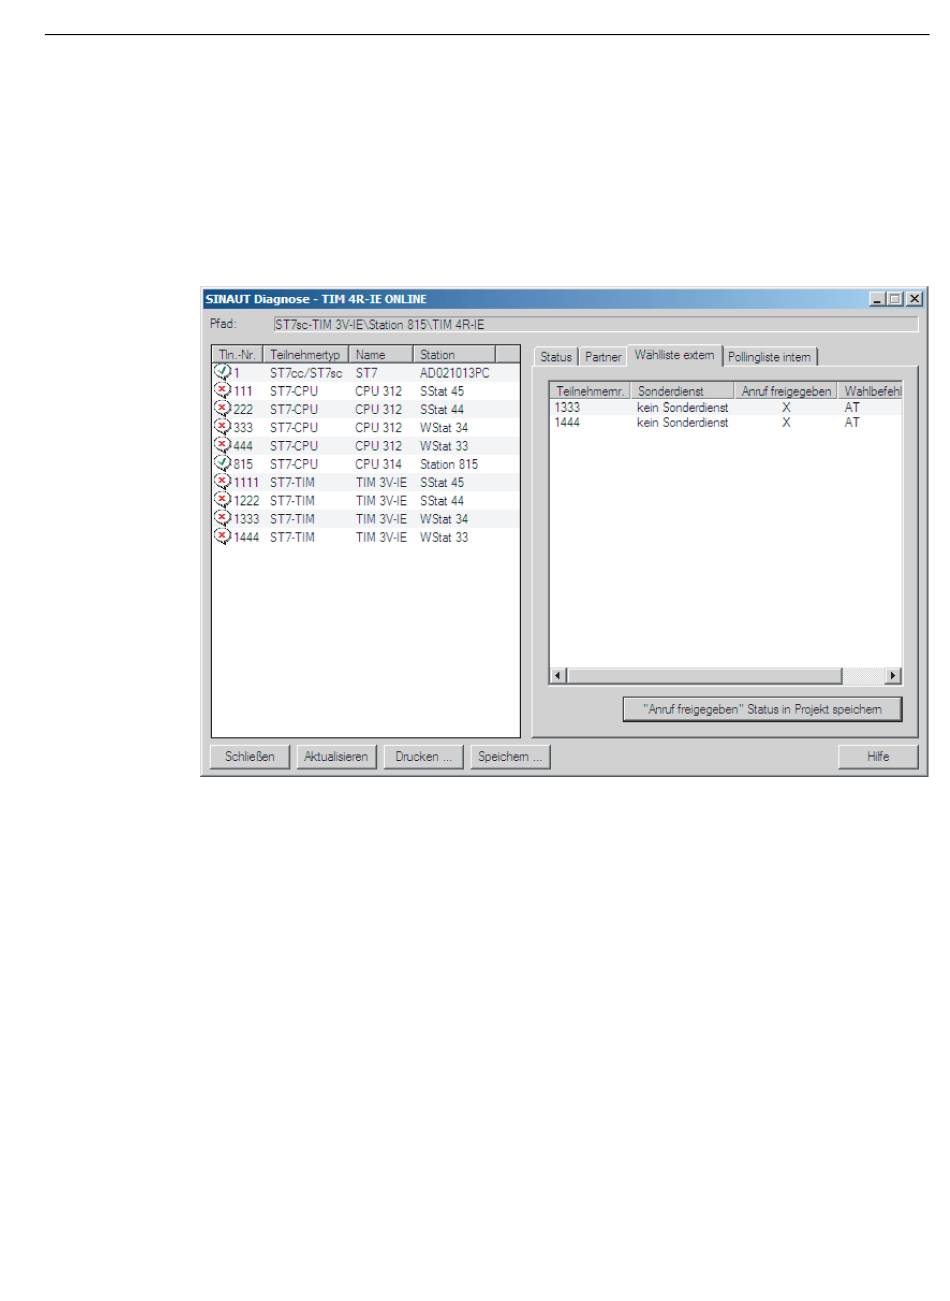Click station name AD021013PC
Image resolution: width=950 pixels, height=1301 pixels.
[x=455, y=373]
